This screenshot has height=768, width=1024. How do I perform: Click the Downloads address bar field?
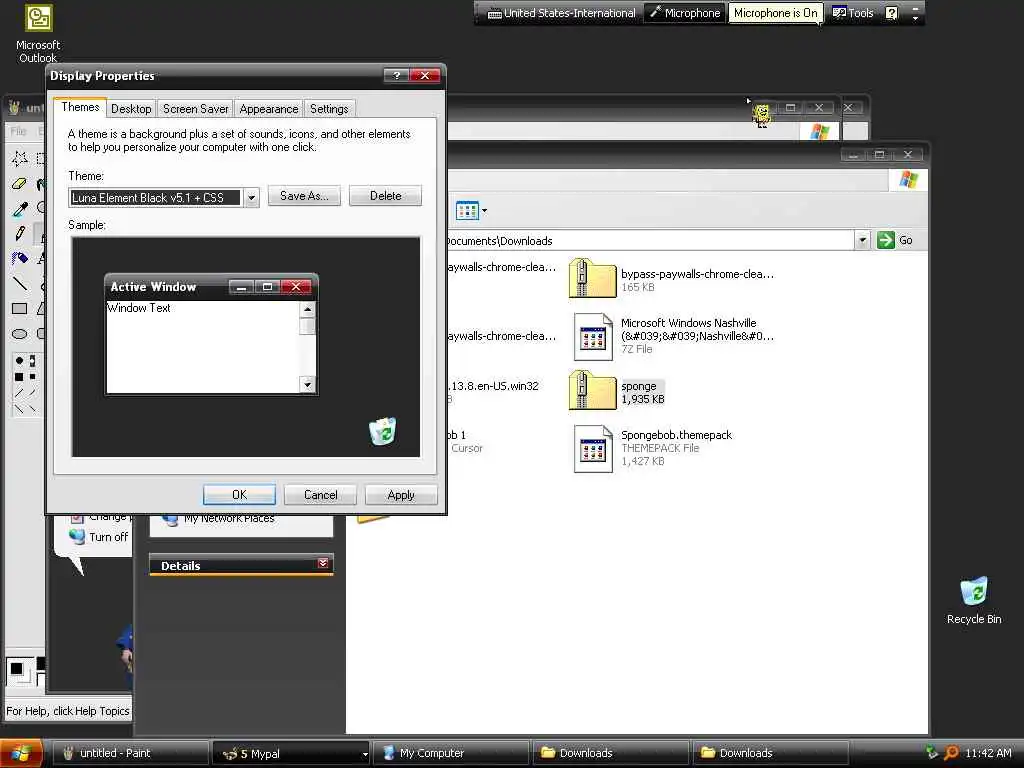click(x=650, y=240)
